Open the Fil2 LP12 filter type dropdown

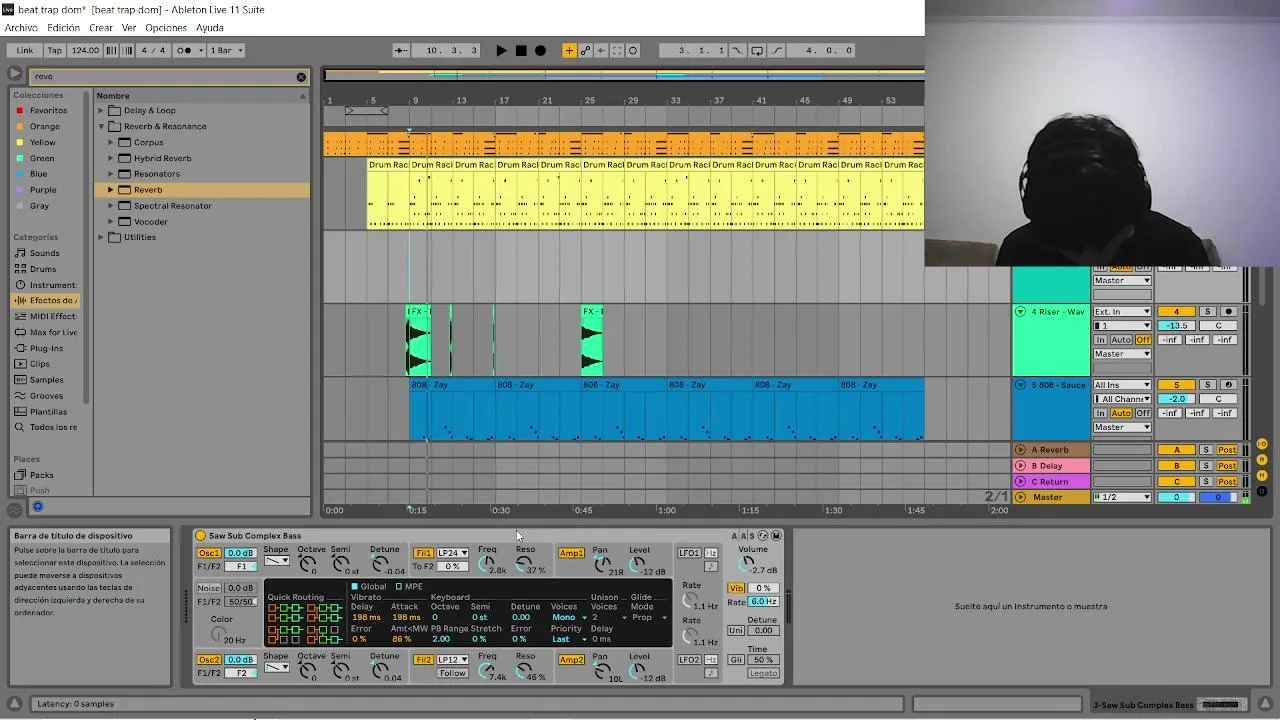(x=453, y=660)
